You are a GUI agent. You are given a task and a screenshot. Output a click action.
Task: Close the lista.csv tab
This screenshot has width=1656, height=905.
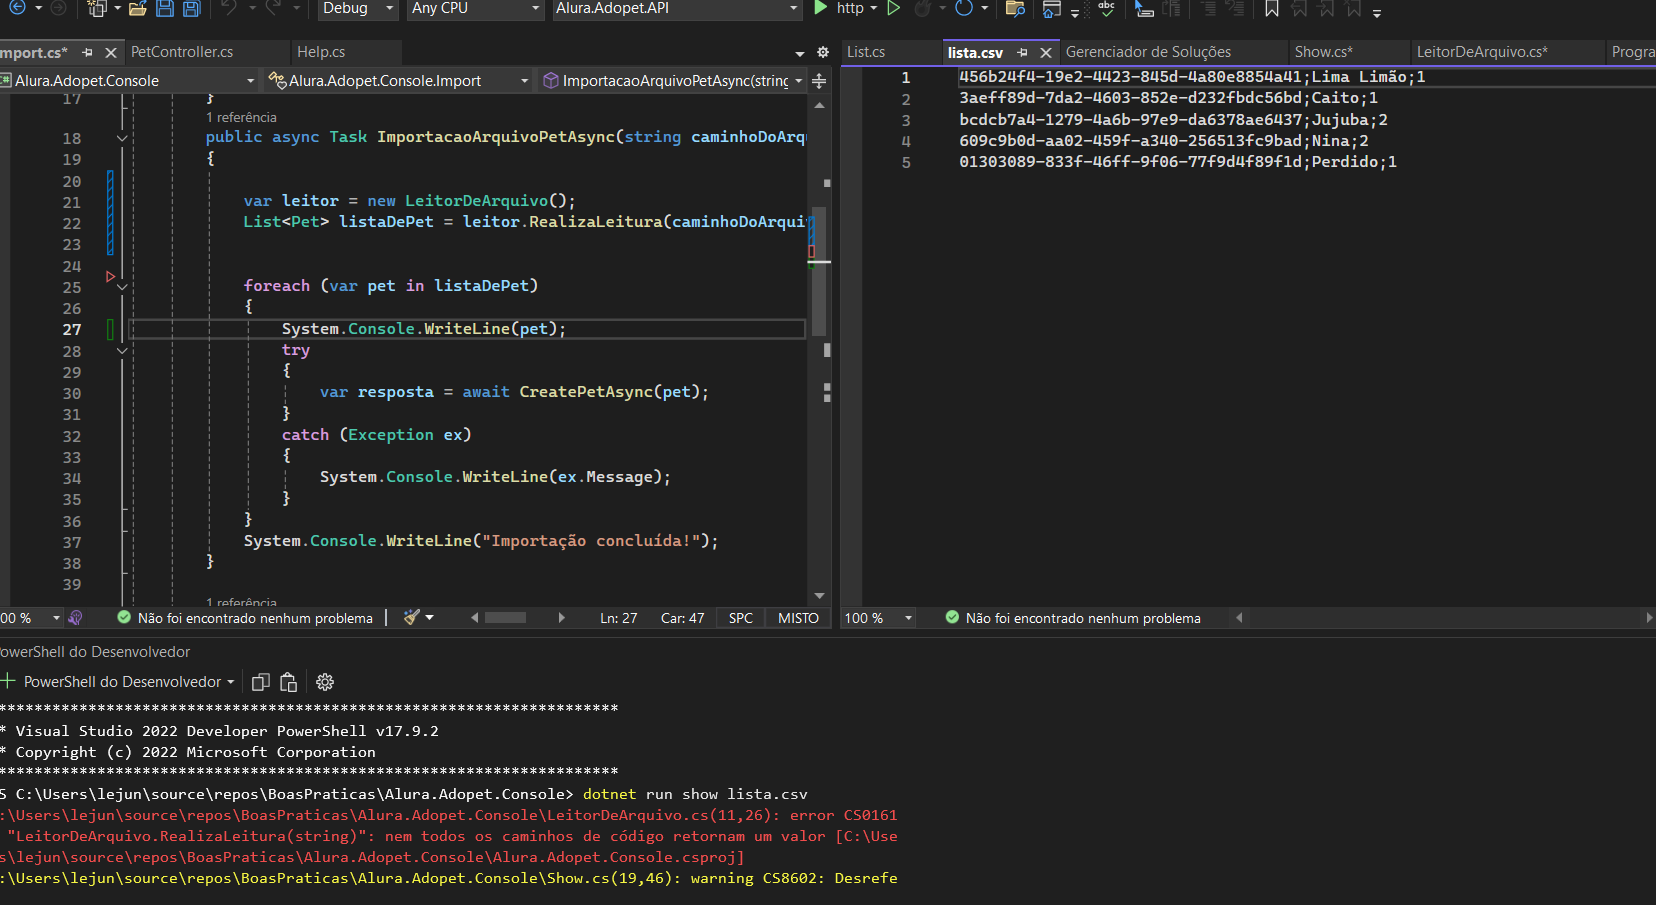tap(1046, 52)
